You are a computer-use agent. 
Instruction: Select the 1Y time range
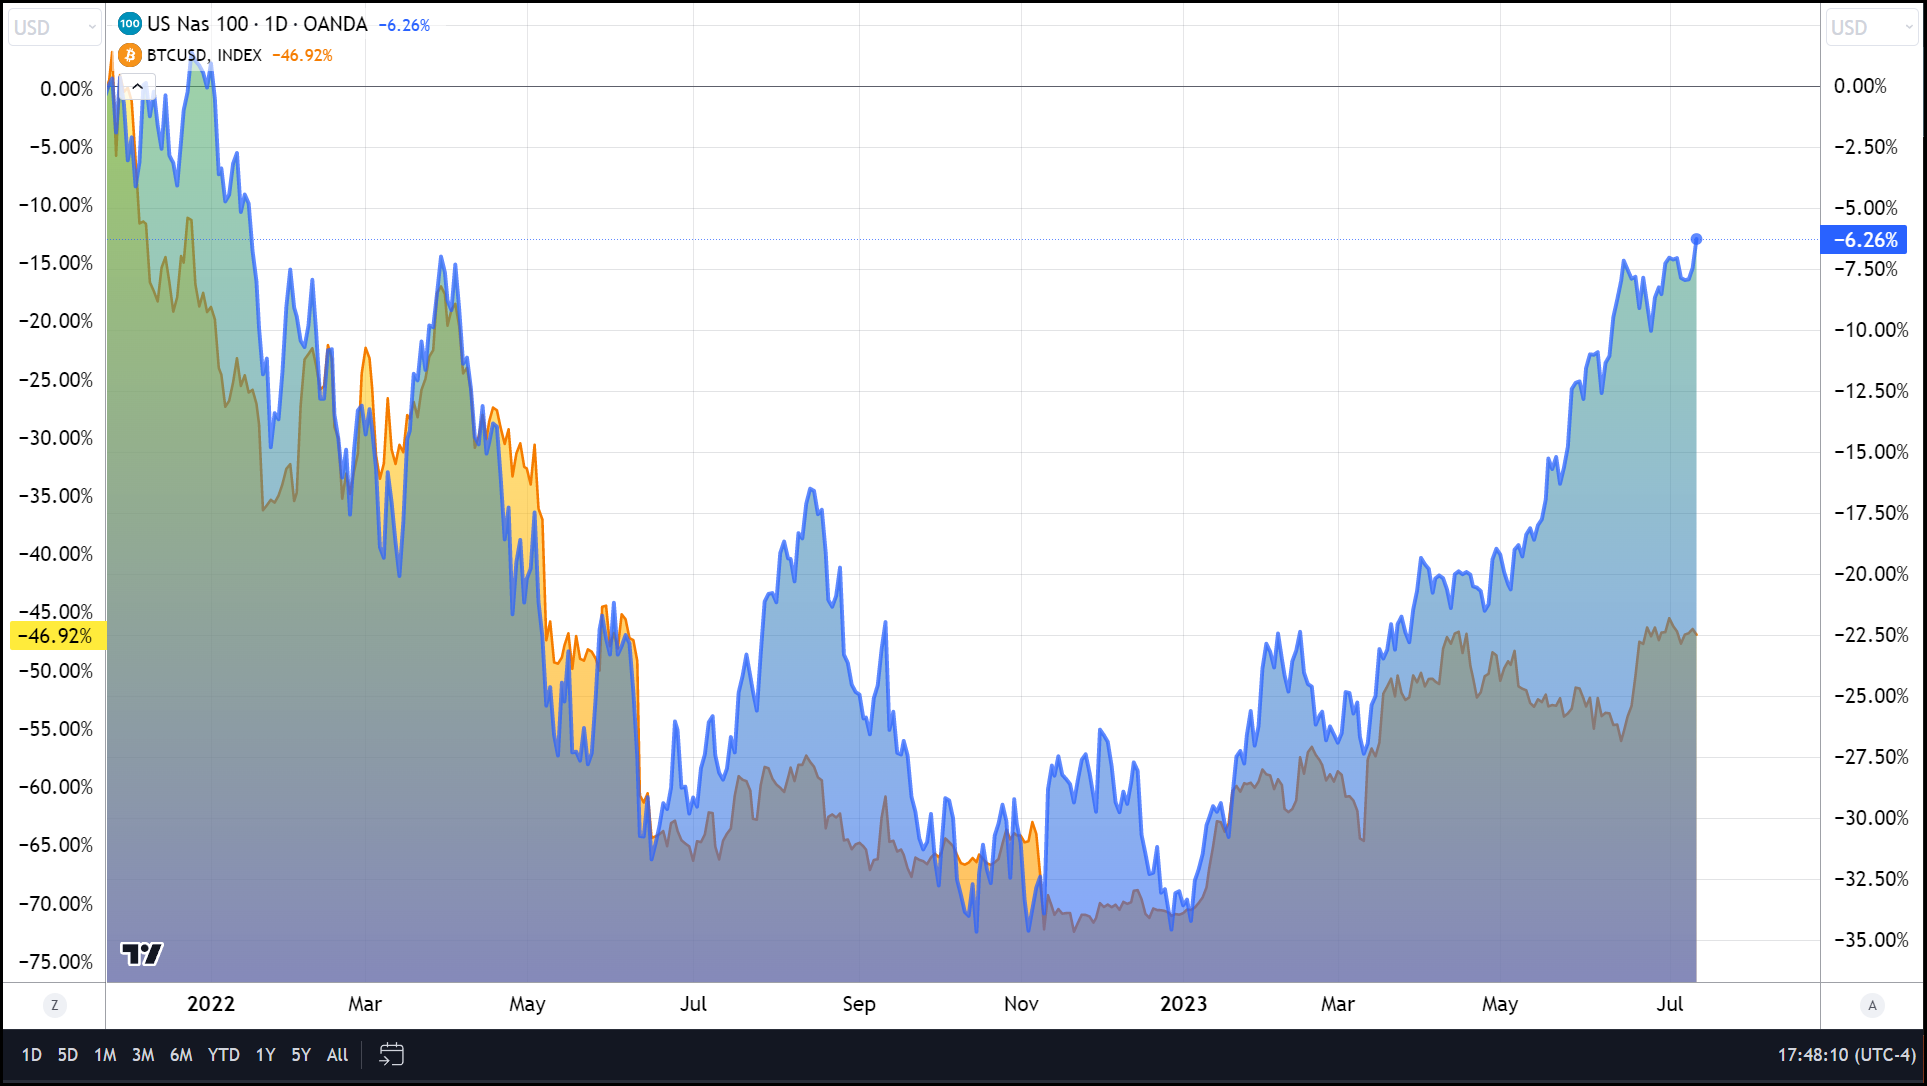265,1055
